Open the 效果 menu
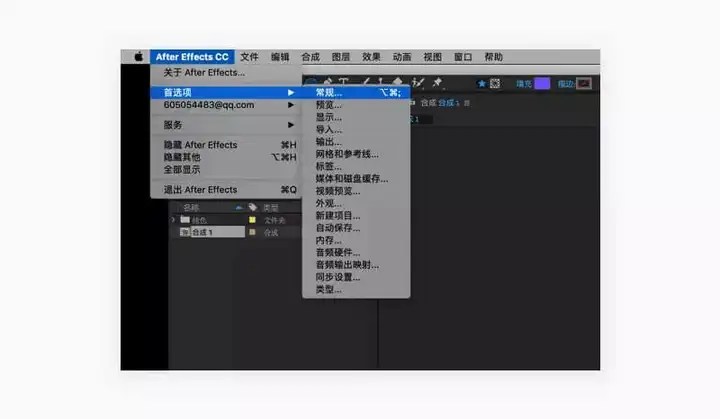720x419 pixels. click(371, 57)
